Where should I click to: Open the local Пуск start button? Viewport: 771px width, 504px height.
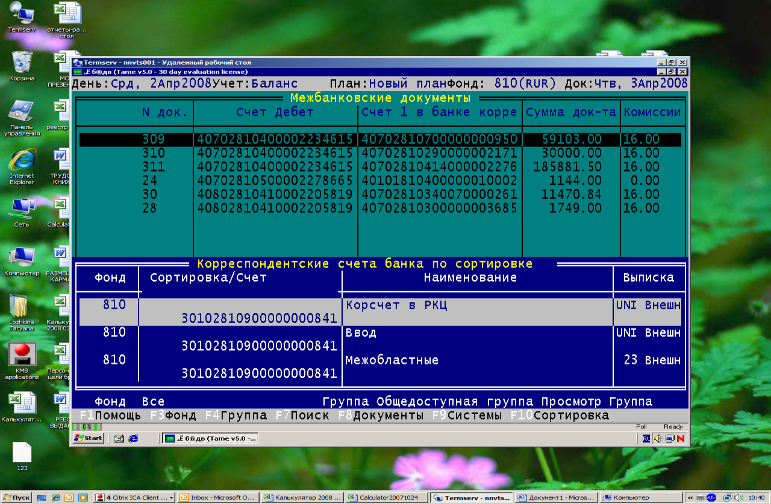(x=16, y=498)
